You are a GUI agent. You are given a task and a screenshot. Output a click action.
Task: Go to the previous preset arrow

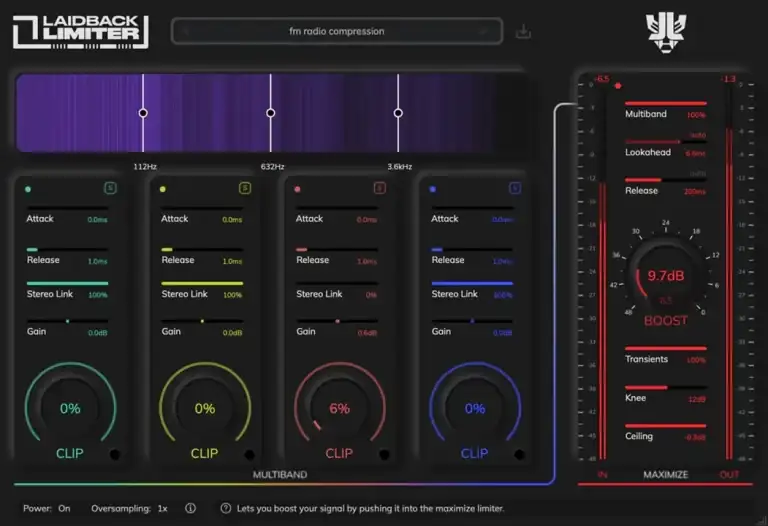186,32
